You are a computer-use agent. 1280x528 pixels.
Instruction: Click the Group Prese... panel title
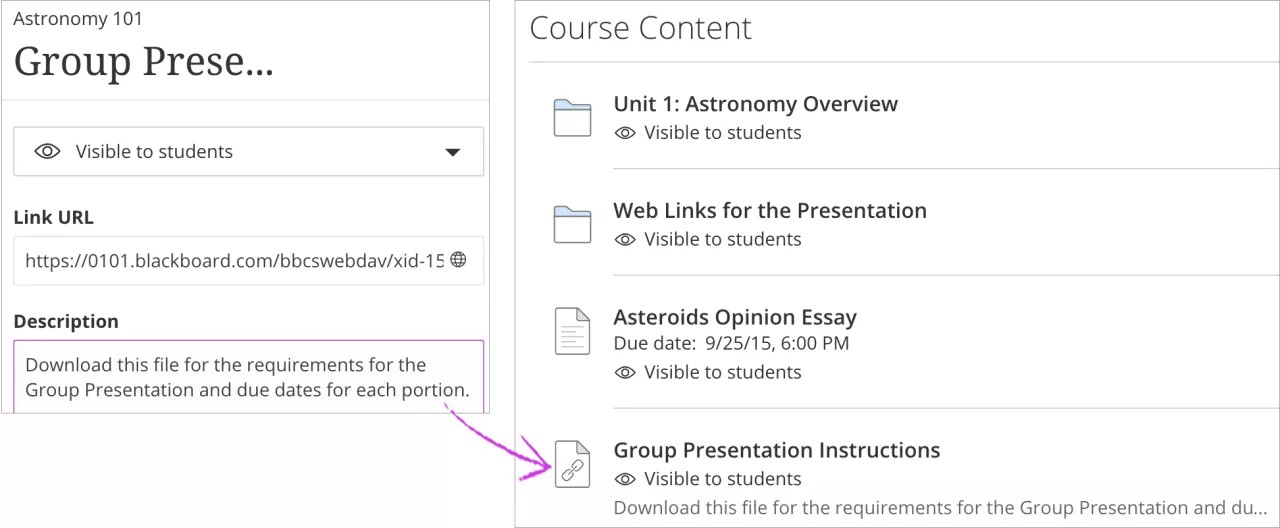point(143,62)
